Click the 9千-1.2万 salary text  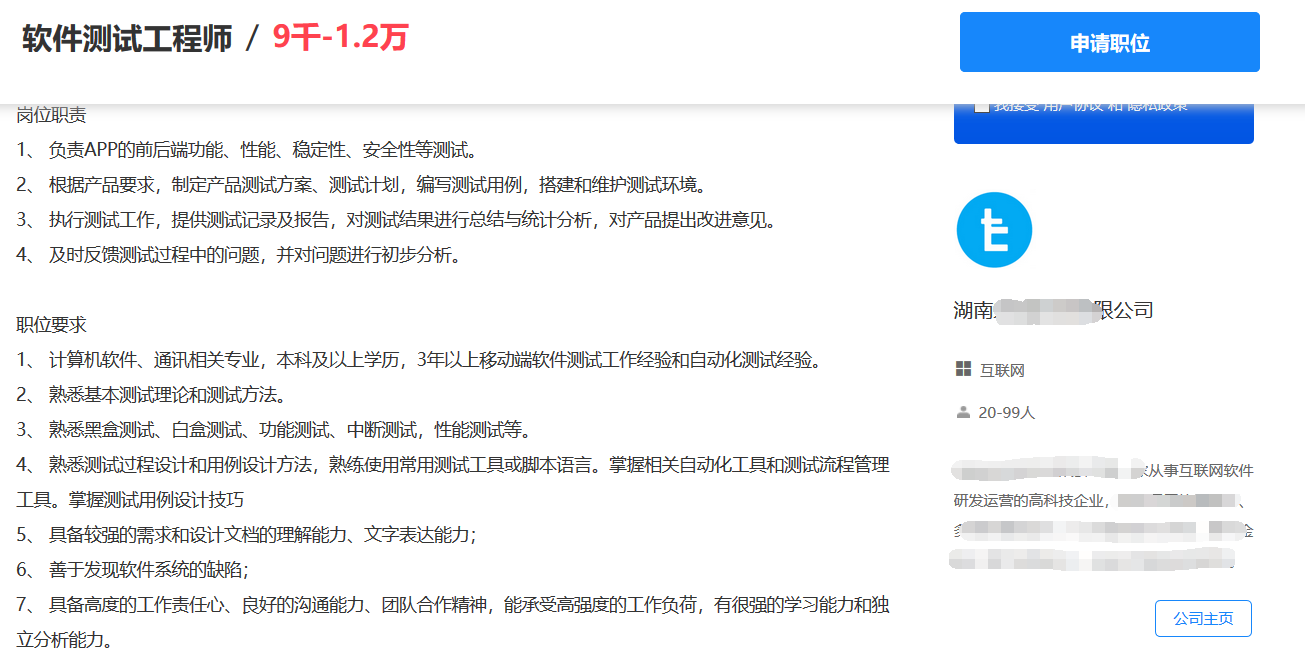(x=340, y=38)
